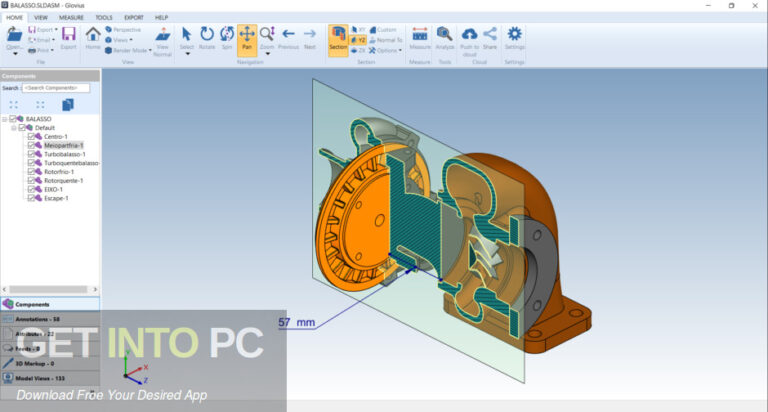Toggle the Centro-1 checkbox
This screenshot has height=412, width=768.
[31, 136]
